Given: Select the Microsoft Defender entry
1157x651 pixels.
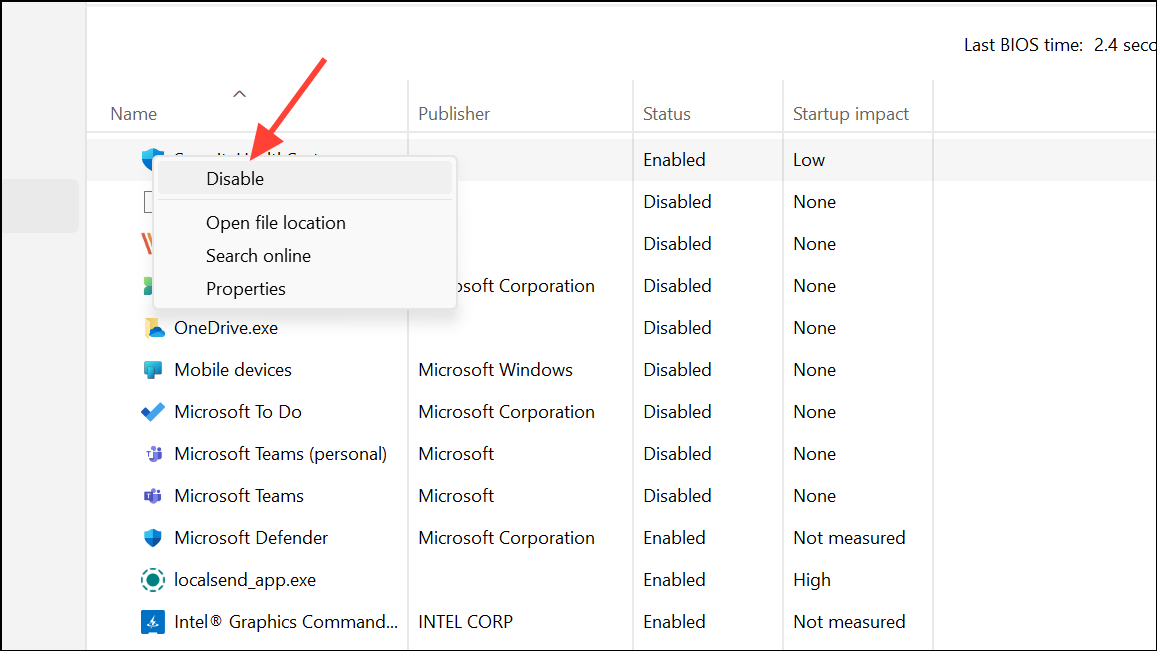Looking at the screenshot, I should [x=251, y=538].
